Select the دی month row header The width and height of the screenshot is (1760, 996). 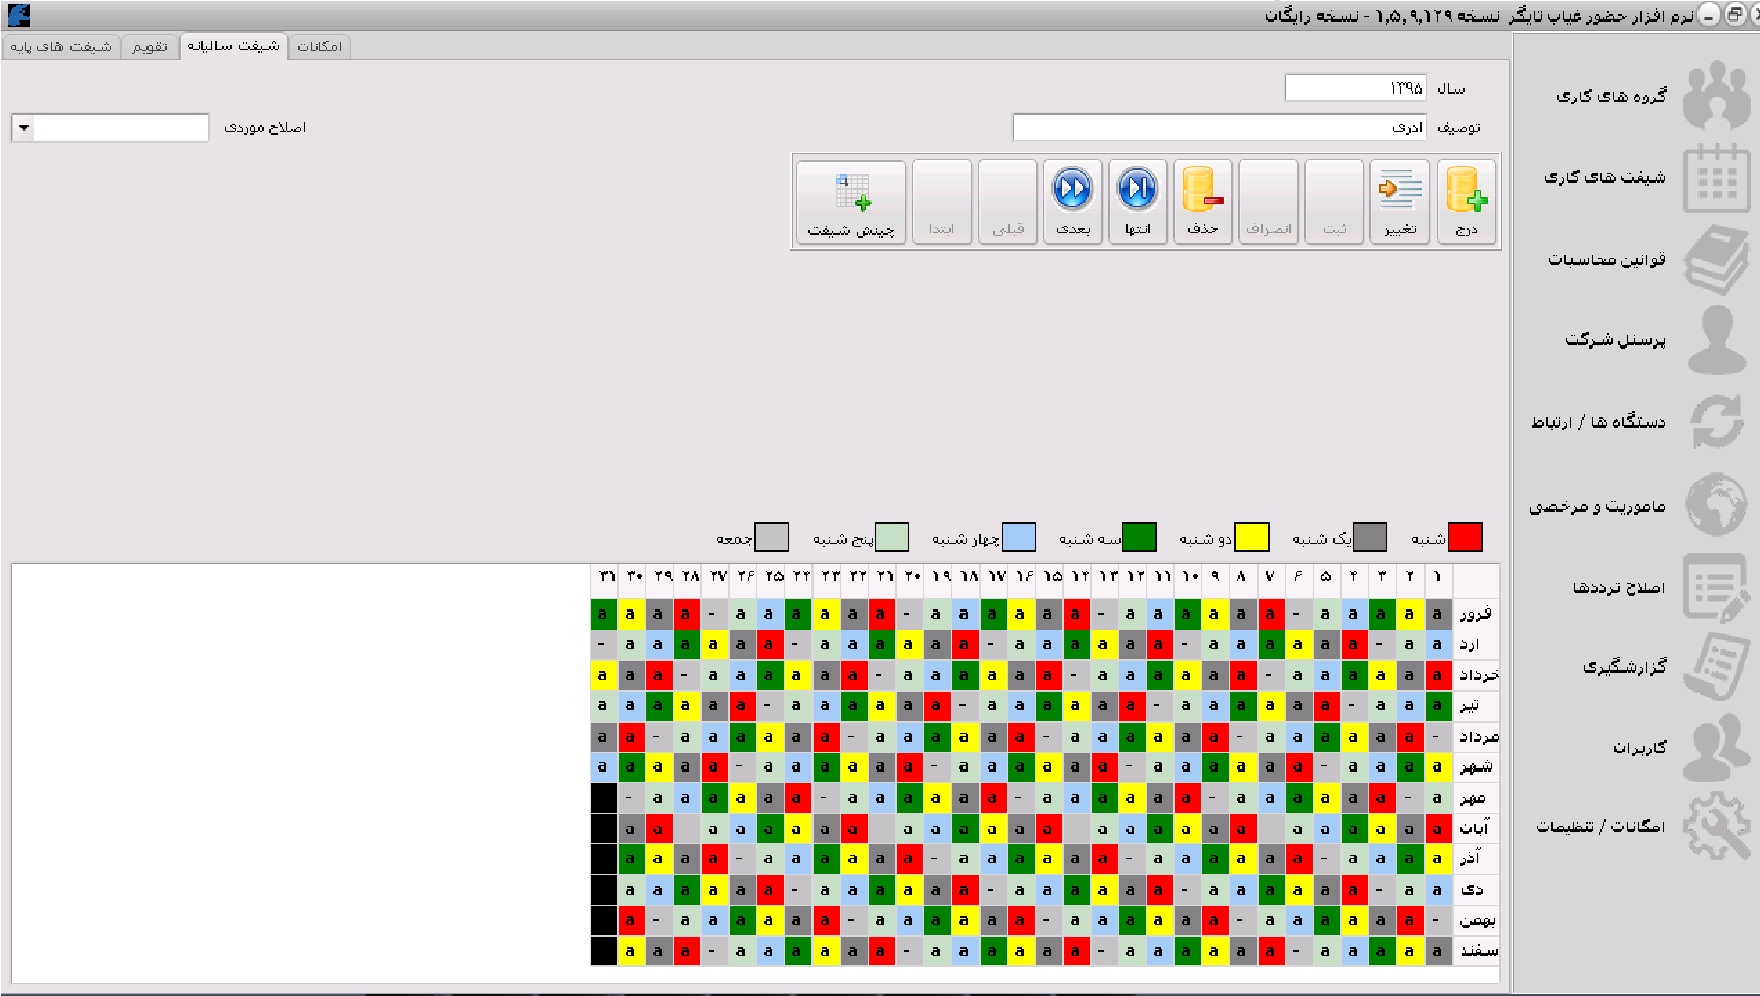tap(1476, 890)
